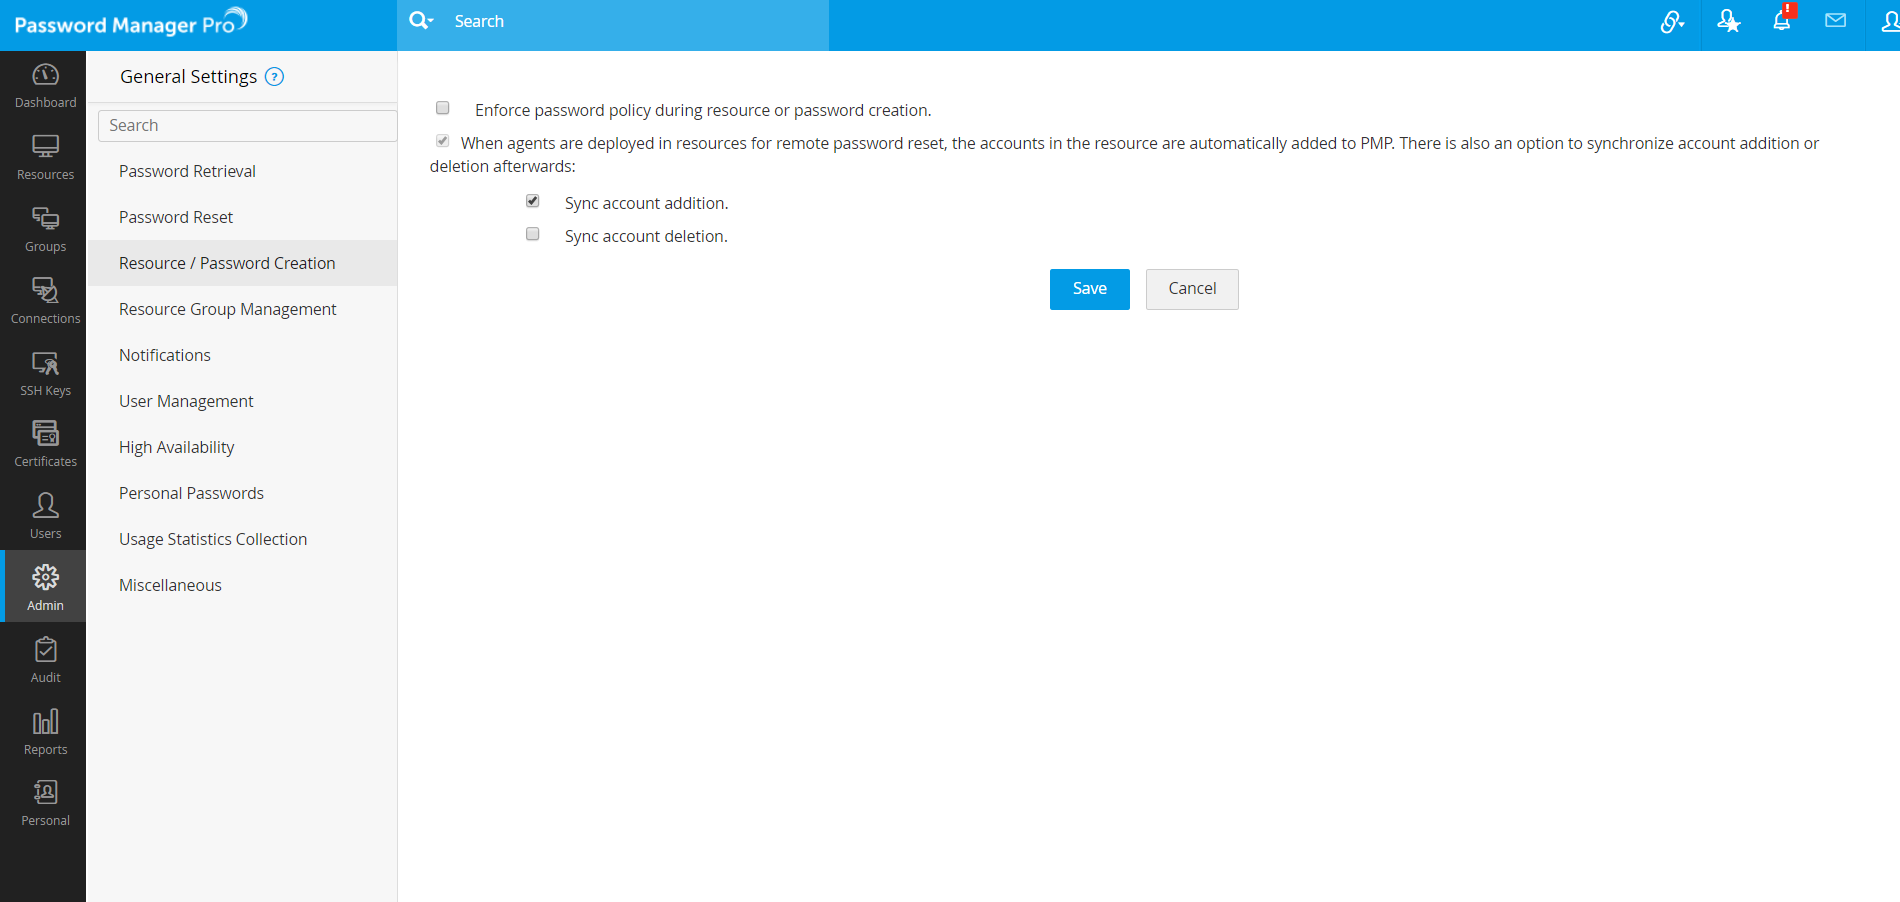Viewport: 1900px width, 902px height.
Task: Expand the top search dropdown arrow
Action: click(431, 21)
